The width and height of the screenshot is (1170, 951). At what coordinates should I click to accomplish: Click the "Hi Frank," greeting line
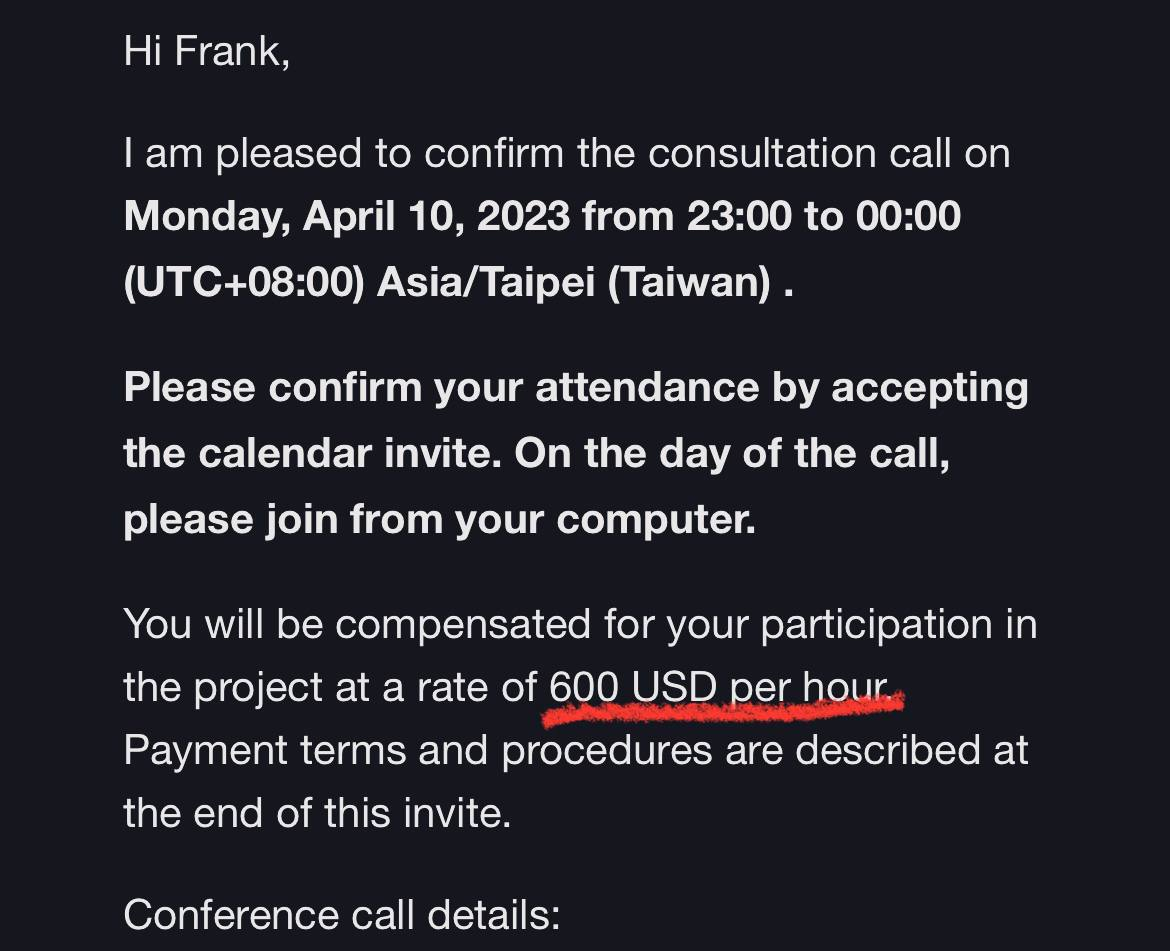[x=207, y=52]
